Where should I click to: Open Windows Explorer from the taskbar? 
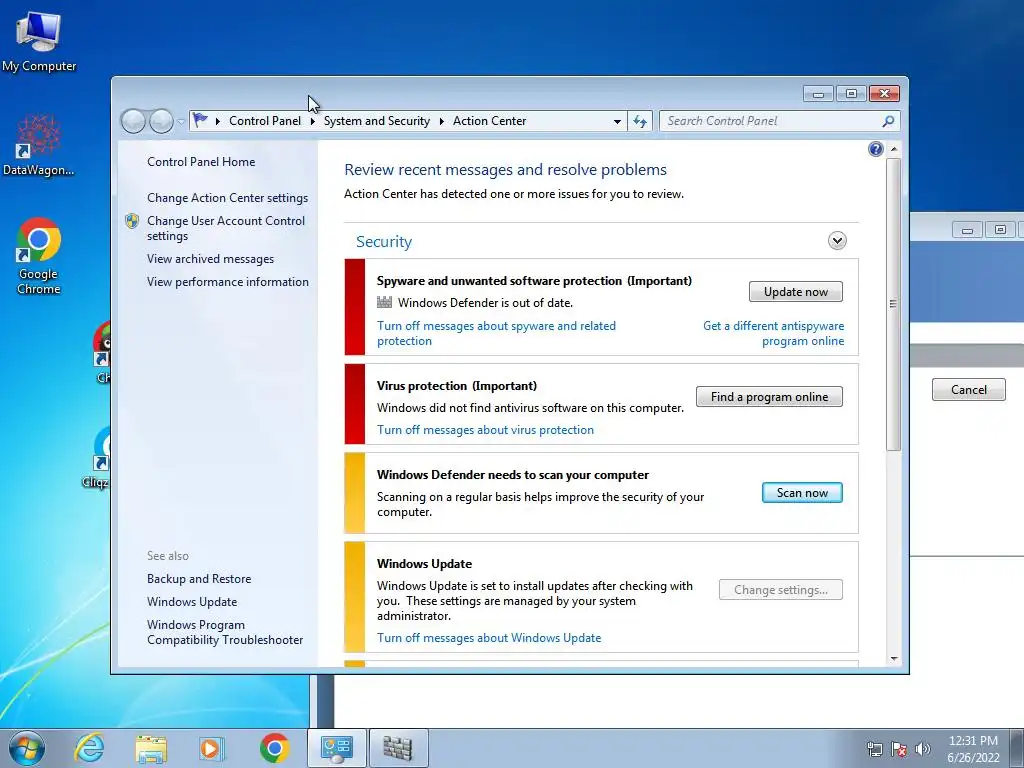pyautogui.click(x=151, y=748)
